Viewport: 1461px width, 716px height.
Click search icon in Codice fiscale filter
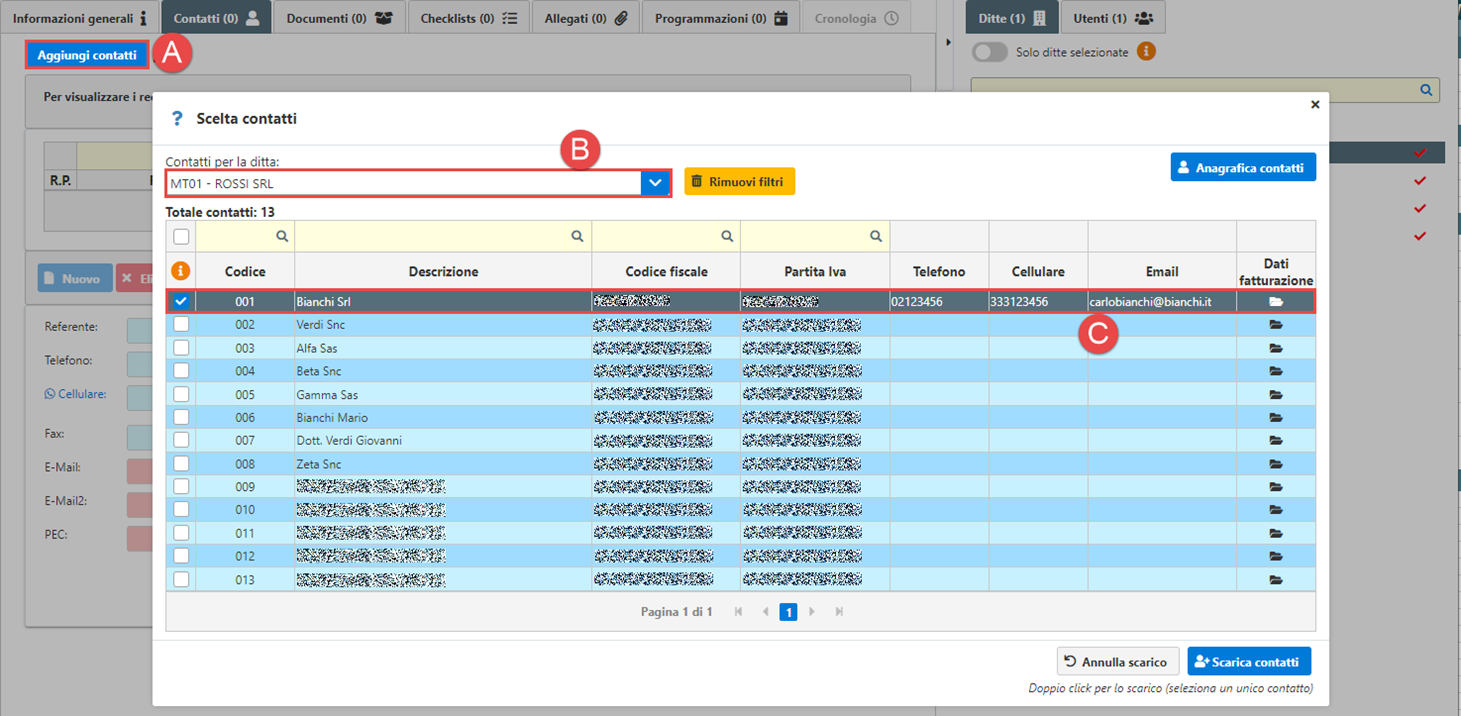[x=727, y=236]
